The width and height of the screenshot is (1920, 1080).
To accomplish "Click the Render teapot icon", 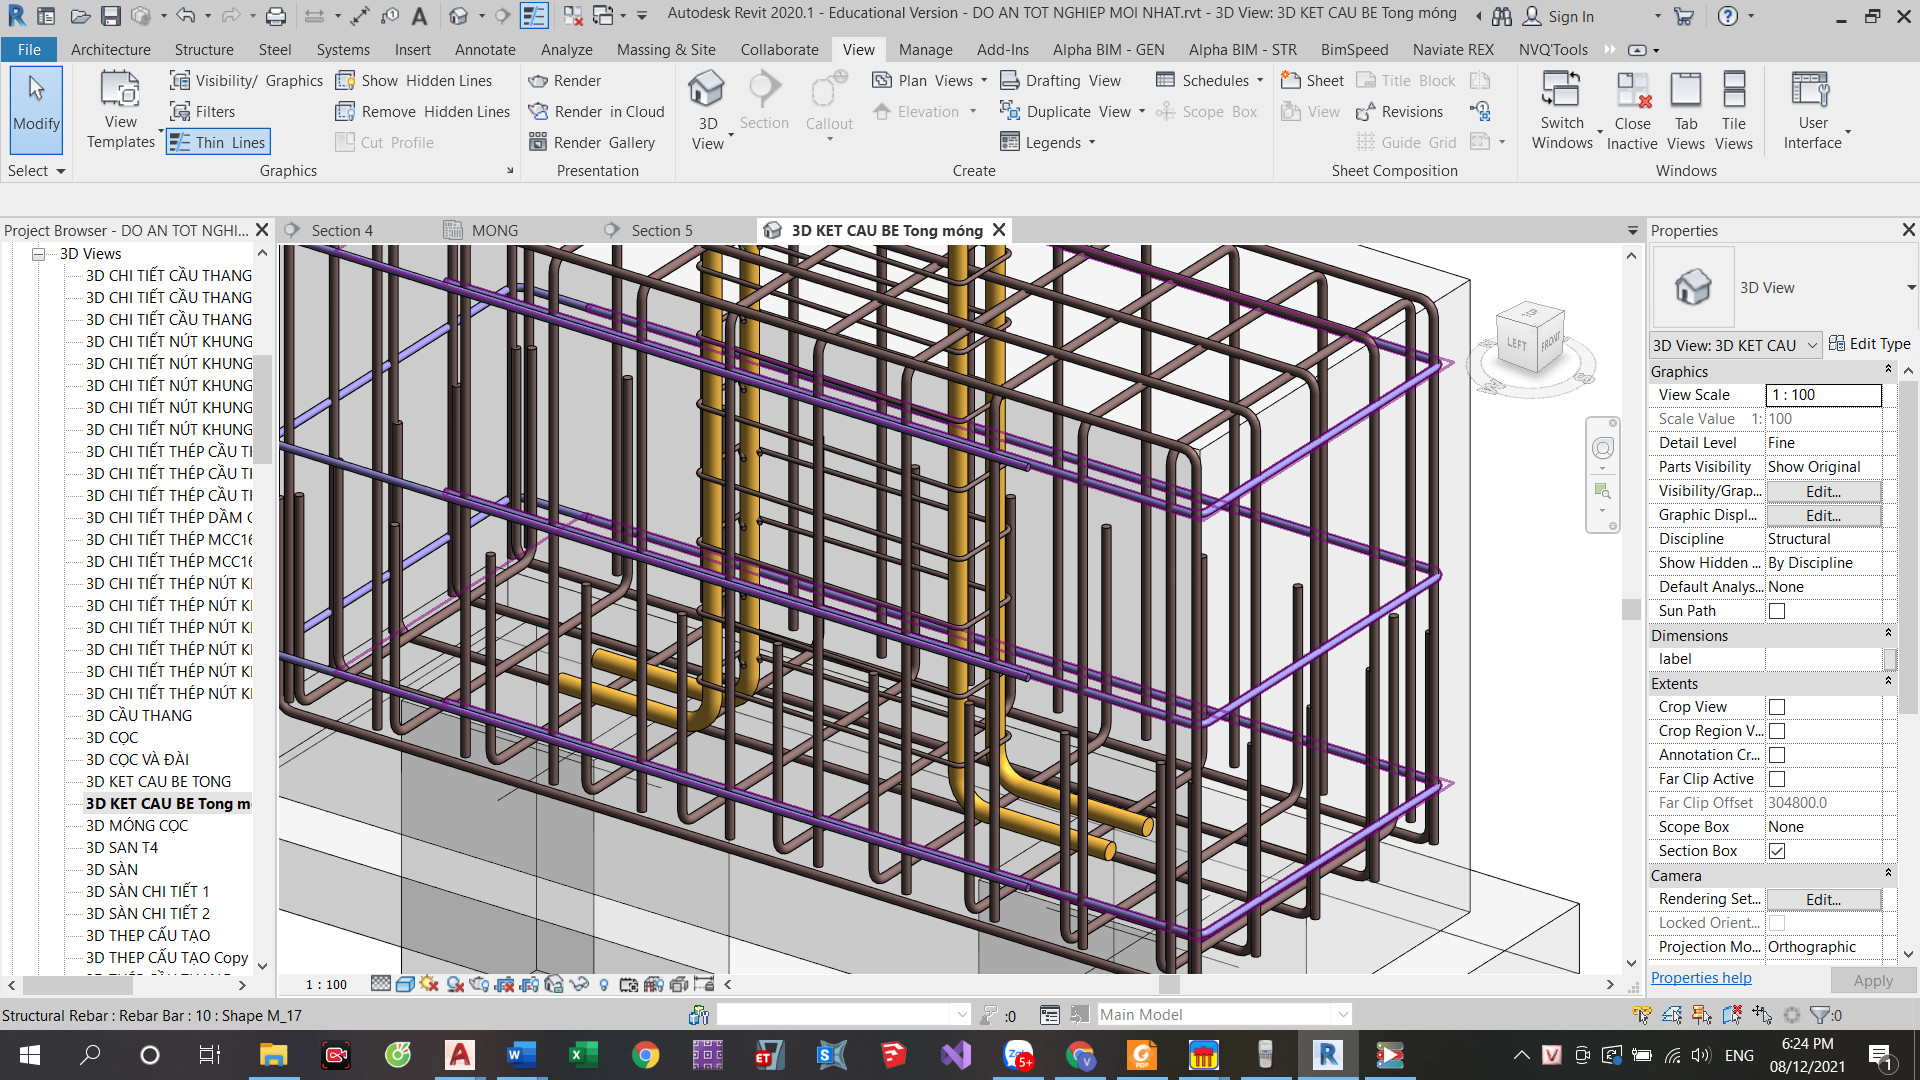I will tap(538, 81).
